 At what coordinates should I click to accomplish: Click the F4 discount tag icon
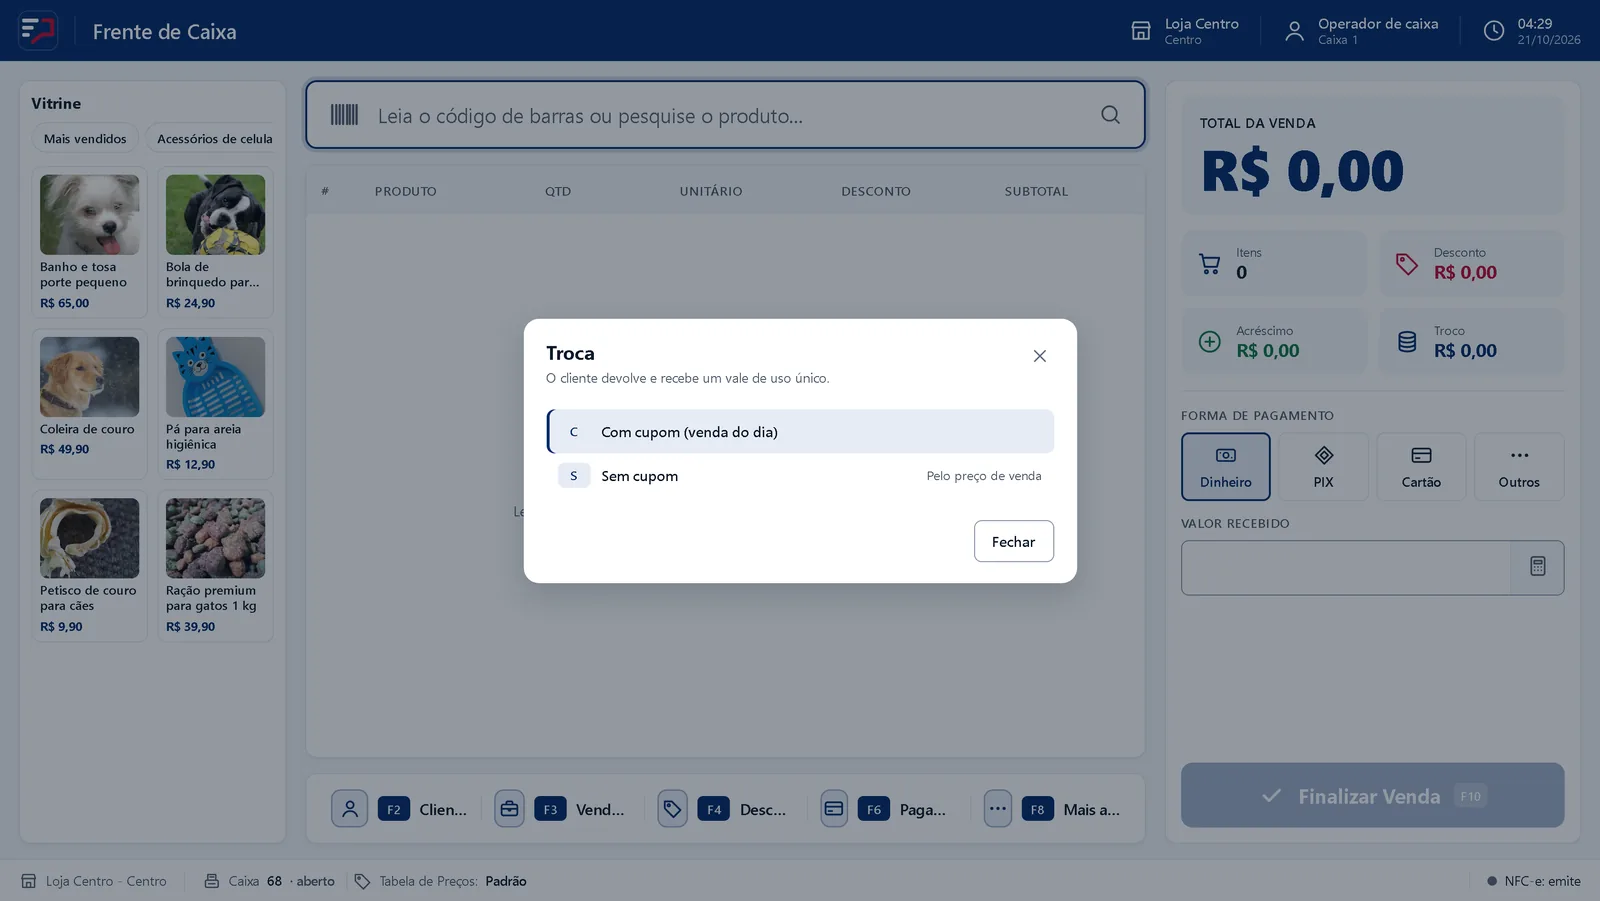pos(672,809)
